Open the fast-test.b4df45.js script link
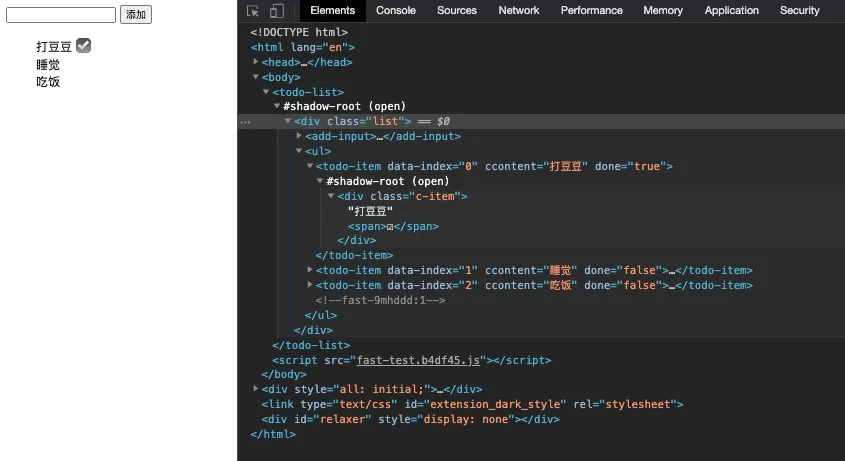 (x=418, y=360)
